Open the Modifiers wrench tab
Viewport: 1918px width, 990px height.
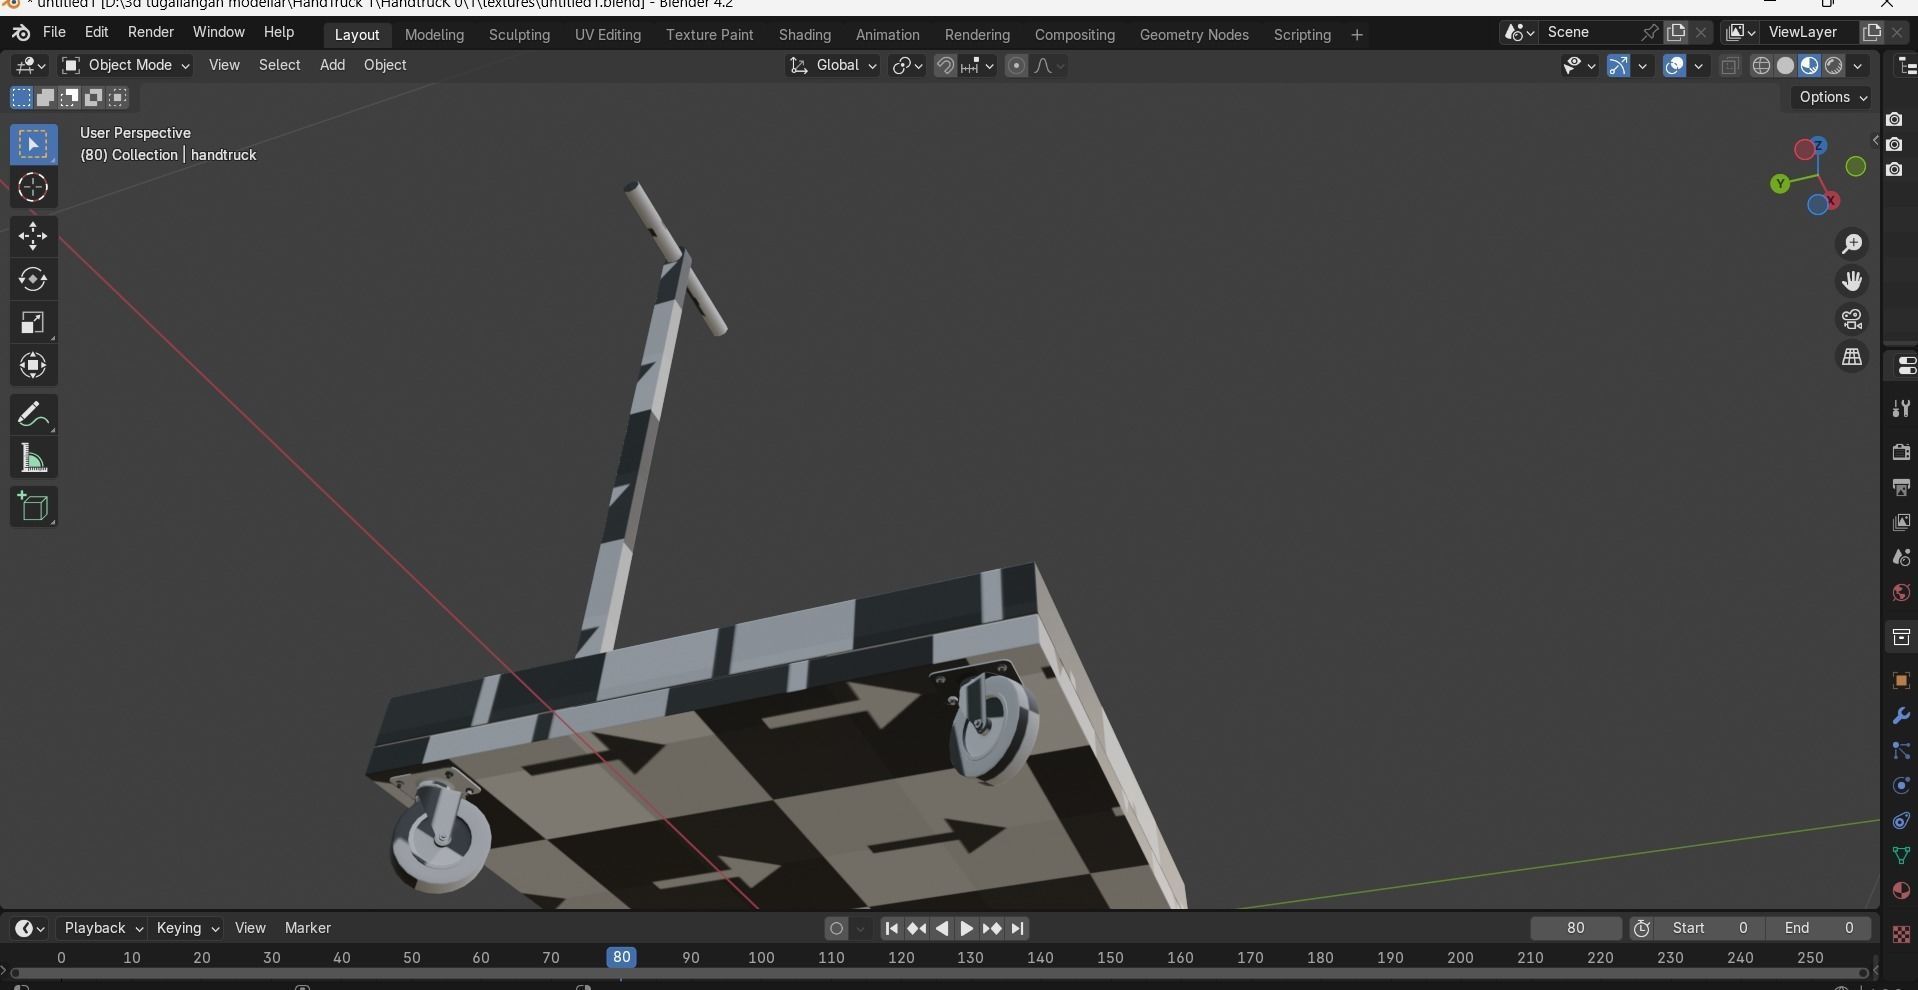tap(1901, 716)
